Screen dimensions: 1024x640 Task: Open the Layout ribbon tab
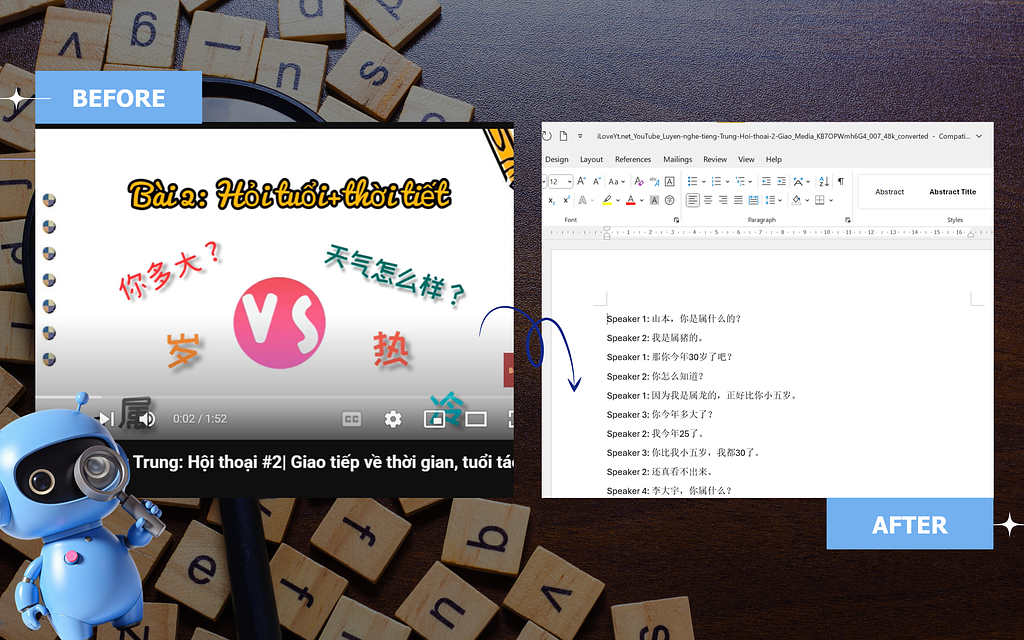(591, 159)
